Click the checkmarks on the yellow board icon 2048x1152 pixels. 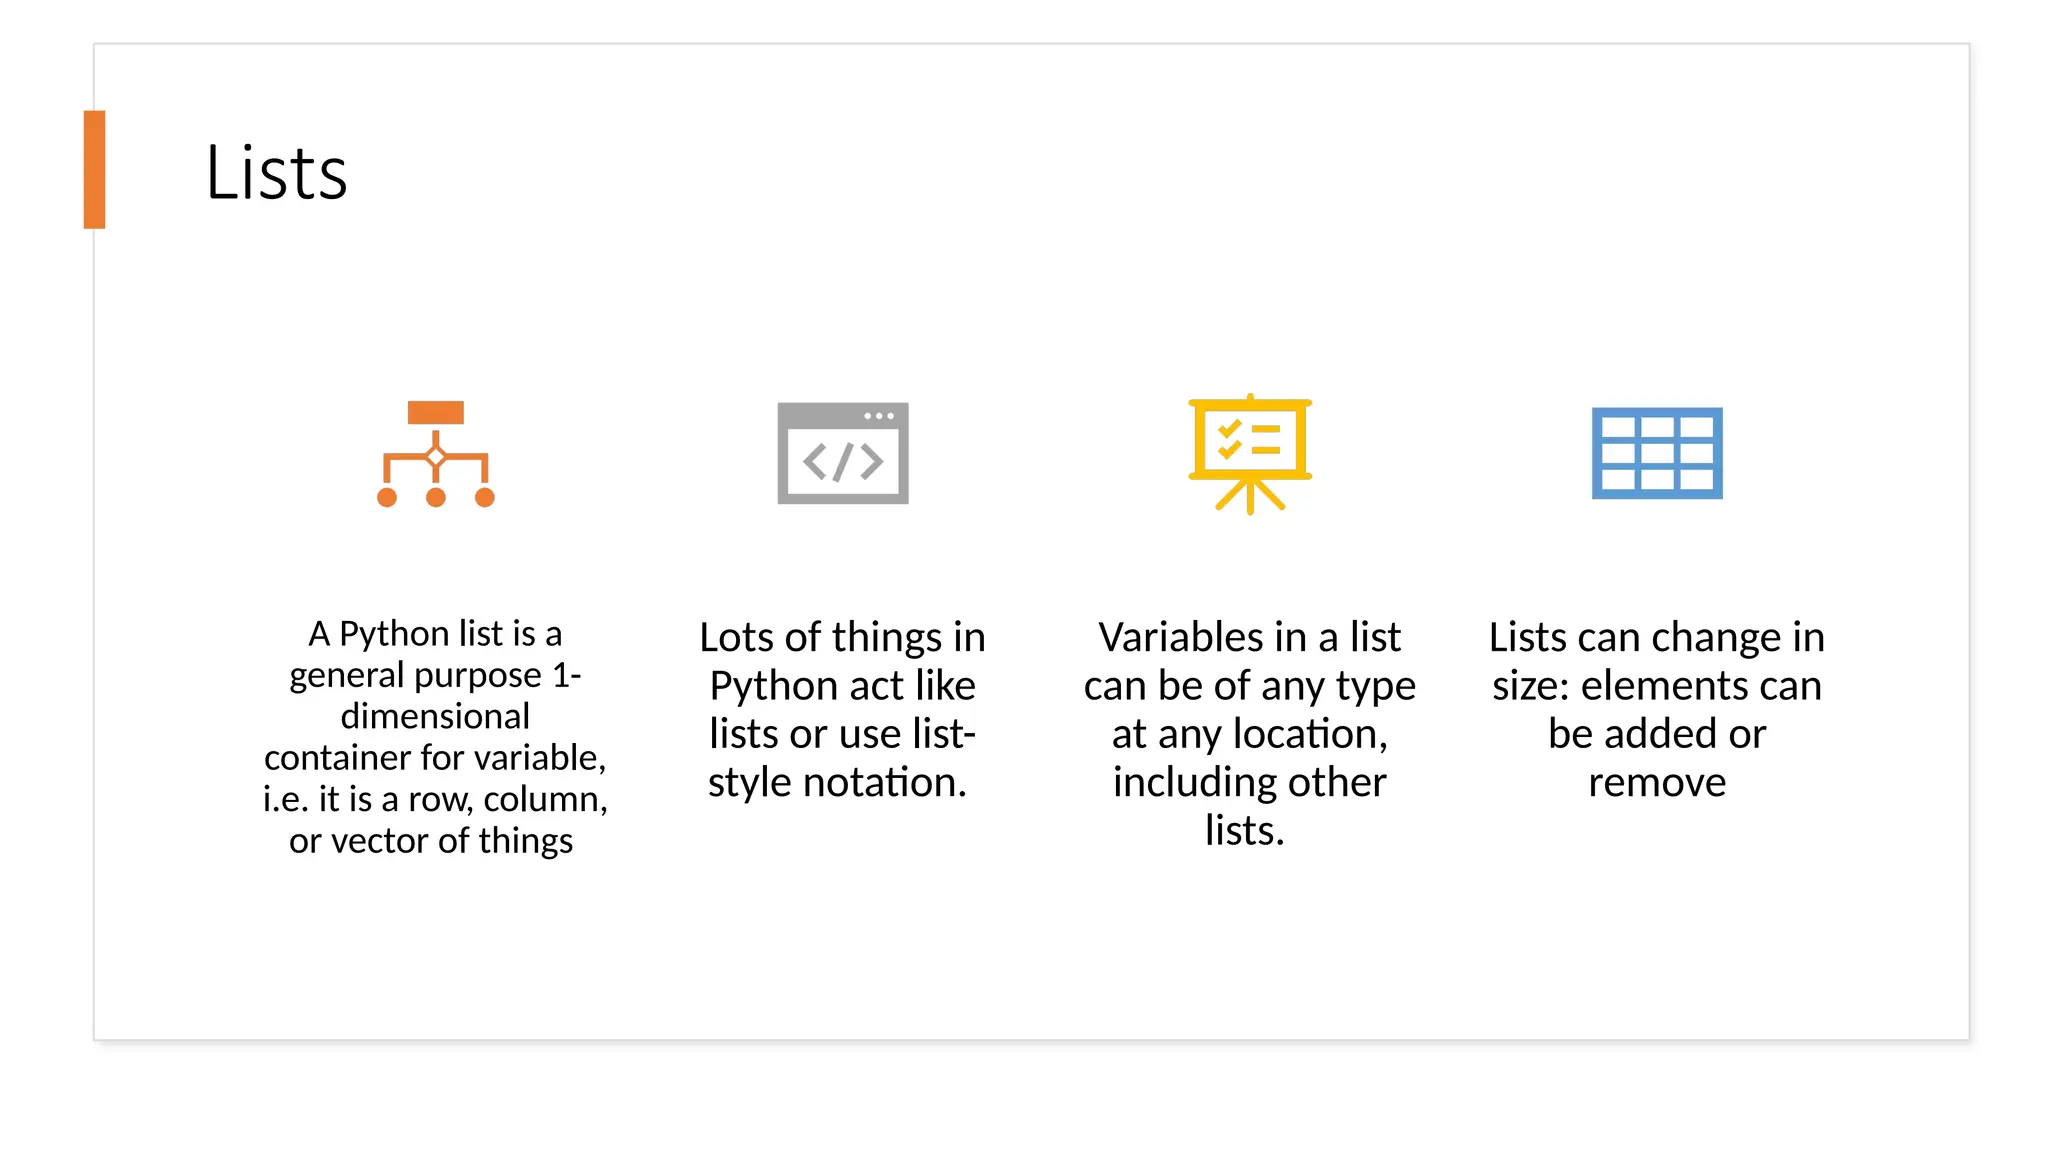coord(1229,439)
